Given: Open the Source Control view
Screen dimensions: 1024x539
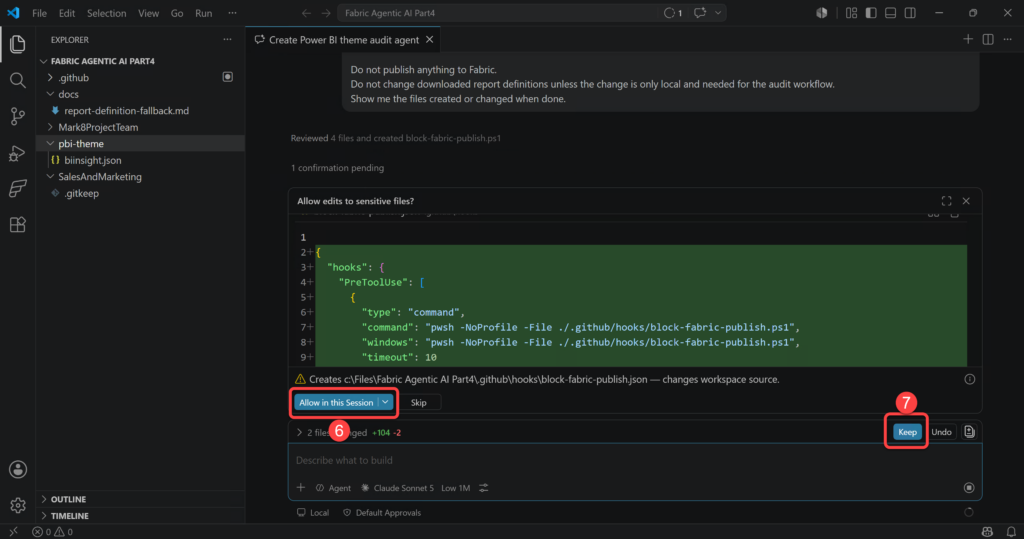Looking at the screenshot, I should click(18, 116).
